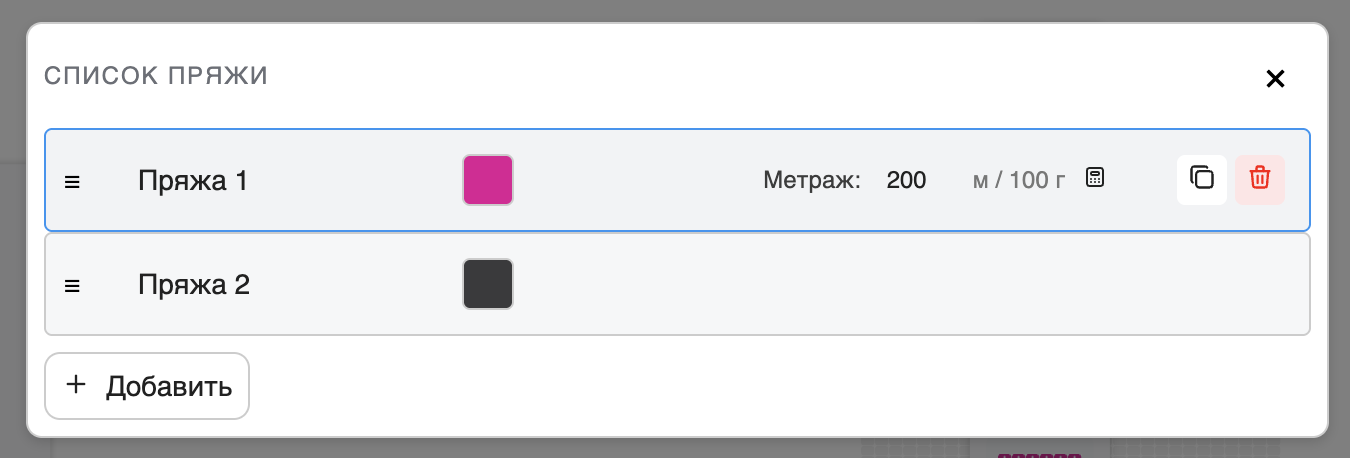Delete Пряжа 1 using the trash icon
Viewport: 1350px width, 458px height.
tap(1260, 180)
